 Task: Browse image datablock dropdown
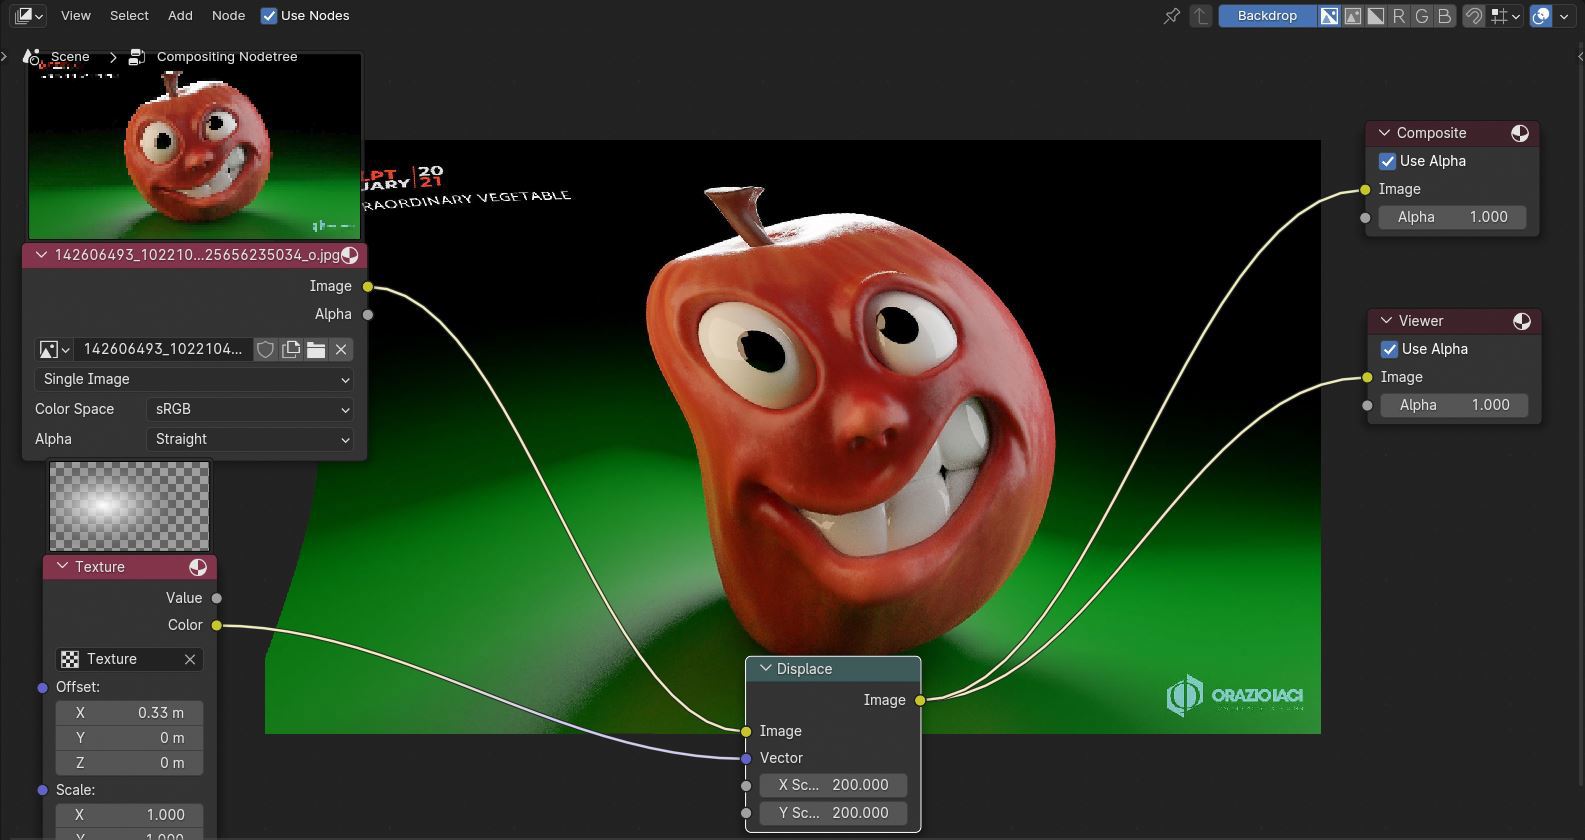pyautogui.click(x=54, y=349)
